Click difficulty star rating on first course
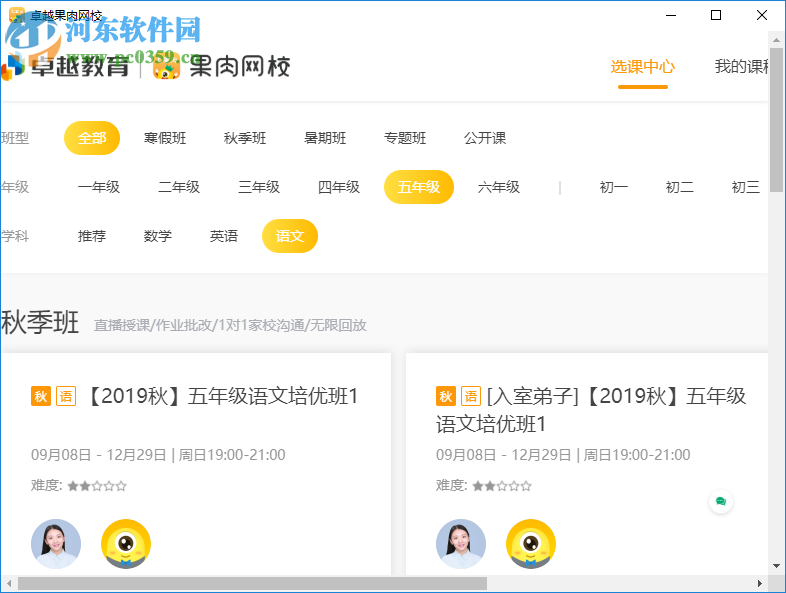The height and width of the screenshot is (593, 786). tap(97, 486)
